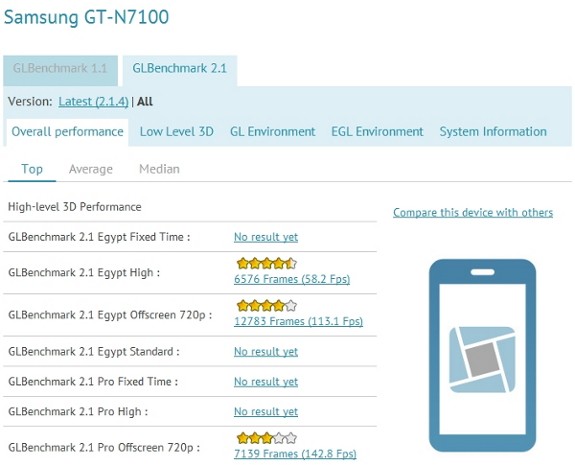Open the Overall performance tab

pos(67,132)
